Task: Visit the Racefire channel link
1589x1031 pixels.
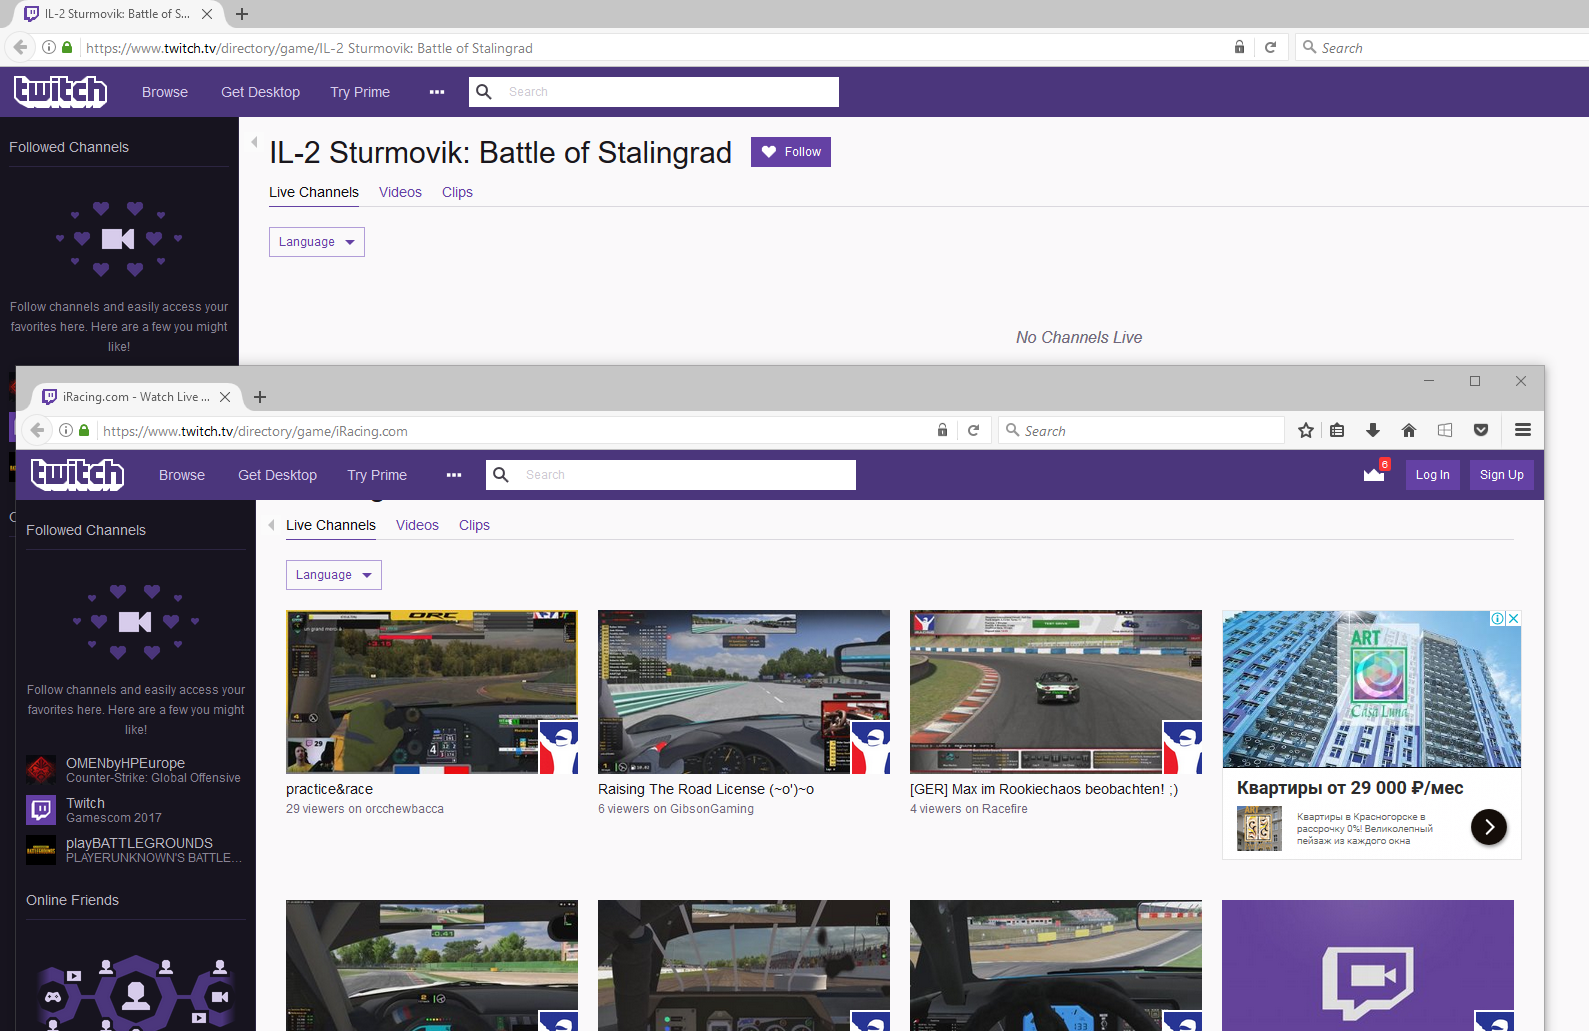Action: click(1005, 809)
